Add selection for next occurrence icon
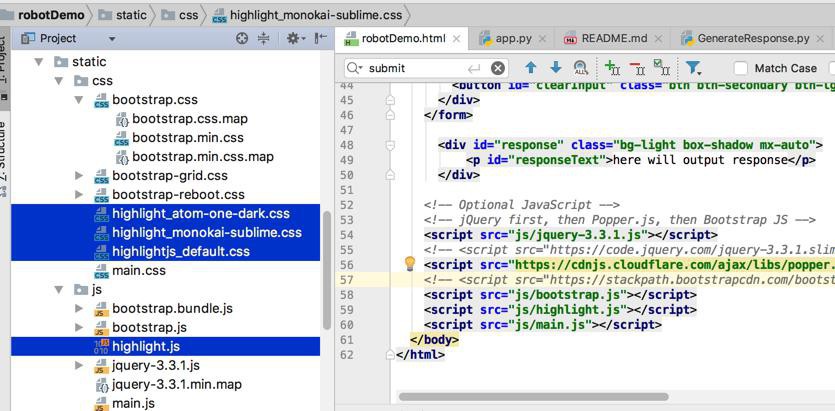Screen dimensions: 835x411 point(612,68)
